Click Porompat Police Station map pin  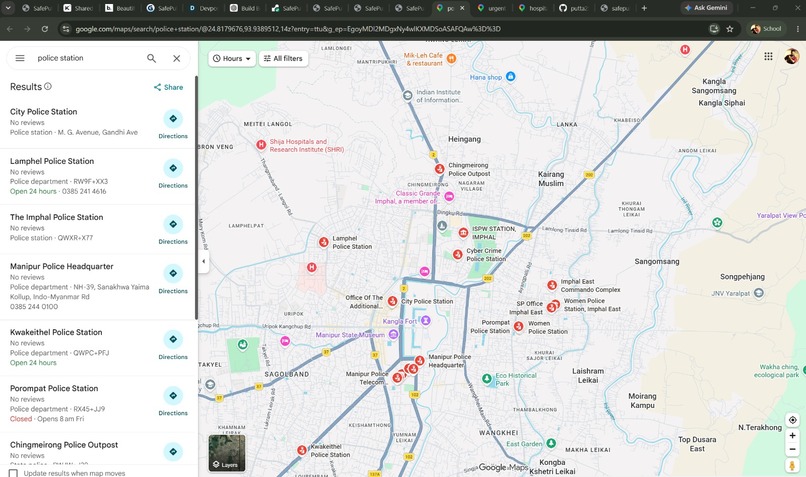pyautogui.click(x=518, y=326)
